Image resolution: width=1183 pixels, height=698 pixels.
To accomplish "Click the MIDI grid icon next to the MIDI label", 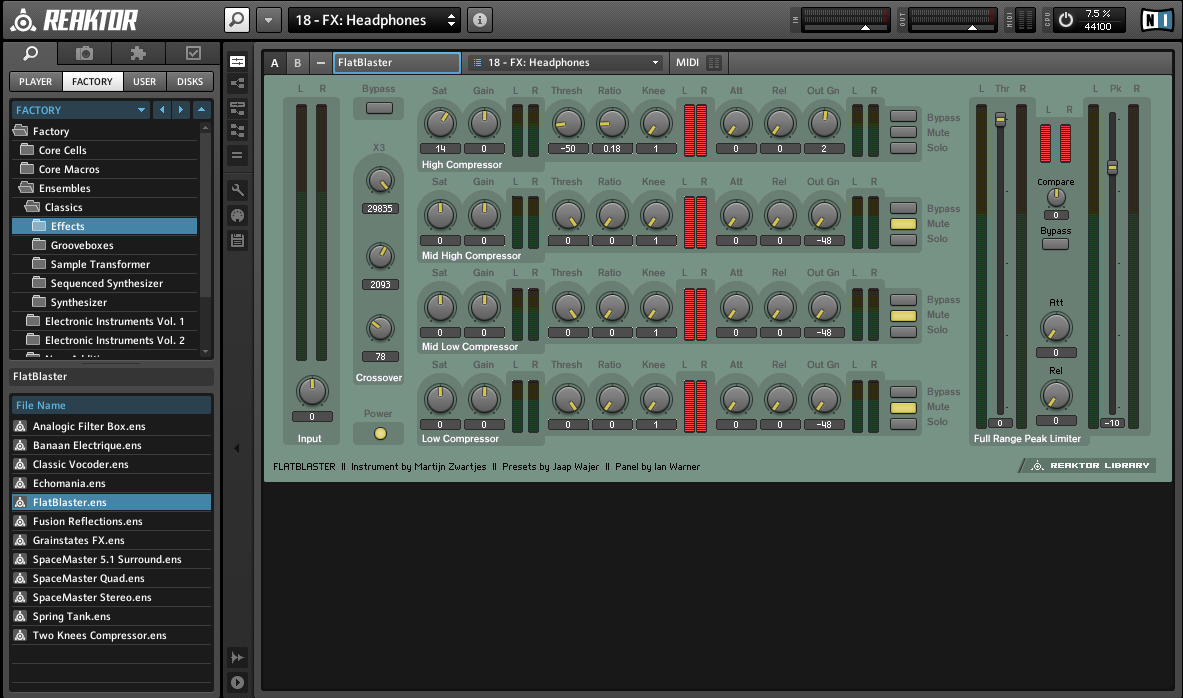I will coord(714,63).
